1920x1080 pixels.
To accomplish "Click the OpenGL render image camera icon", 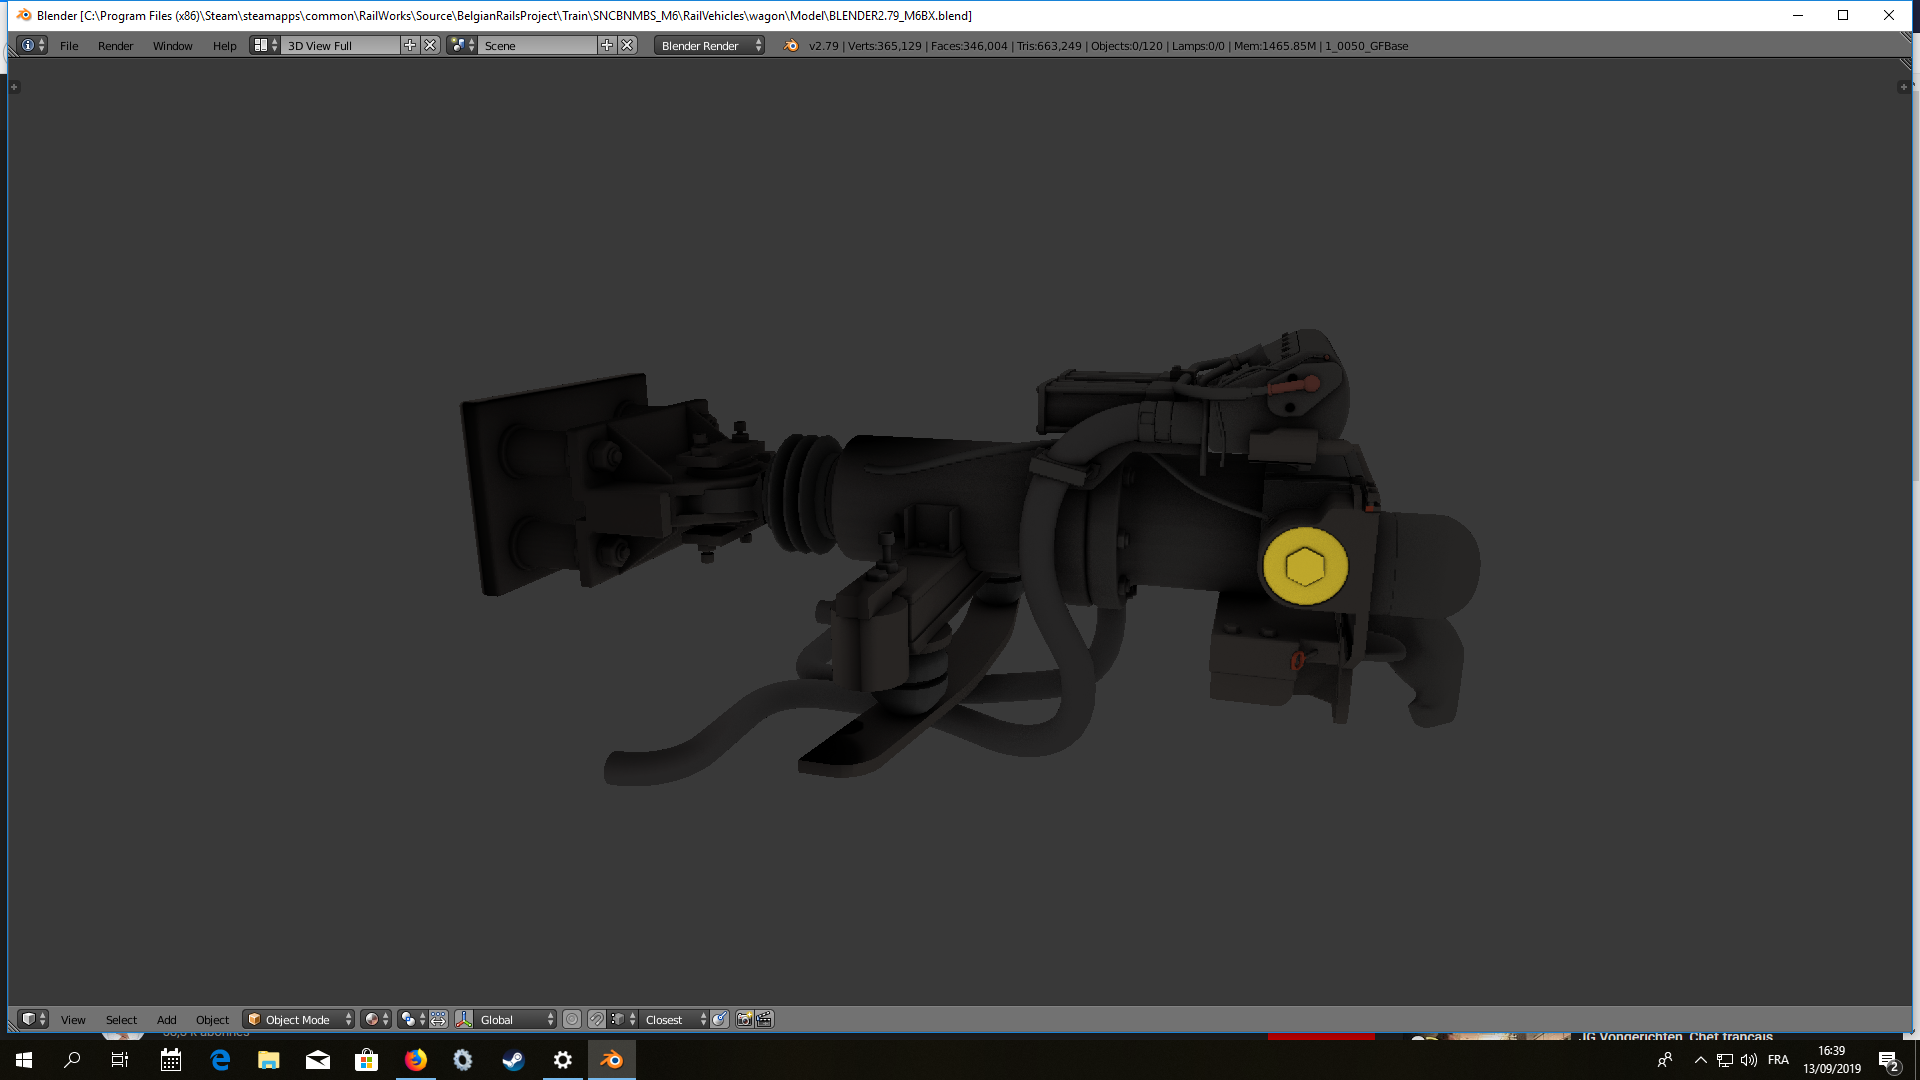I will 744,1019.
